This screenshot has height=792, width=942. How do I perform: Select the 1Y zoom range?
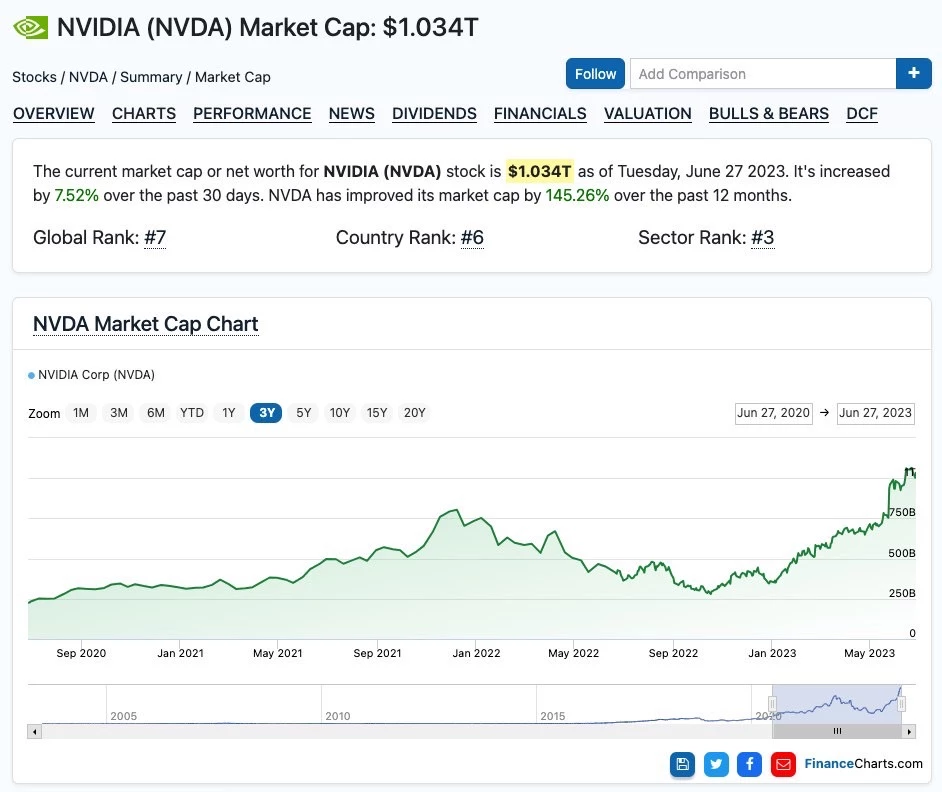click(x=228, y=412)
